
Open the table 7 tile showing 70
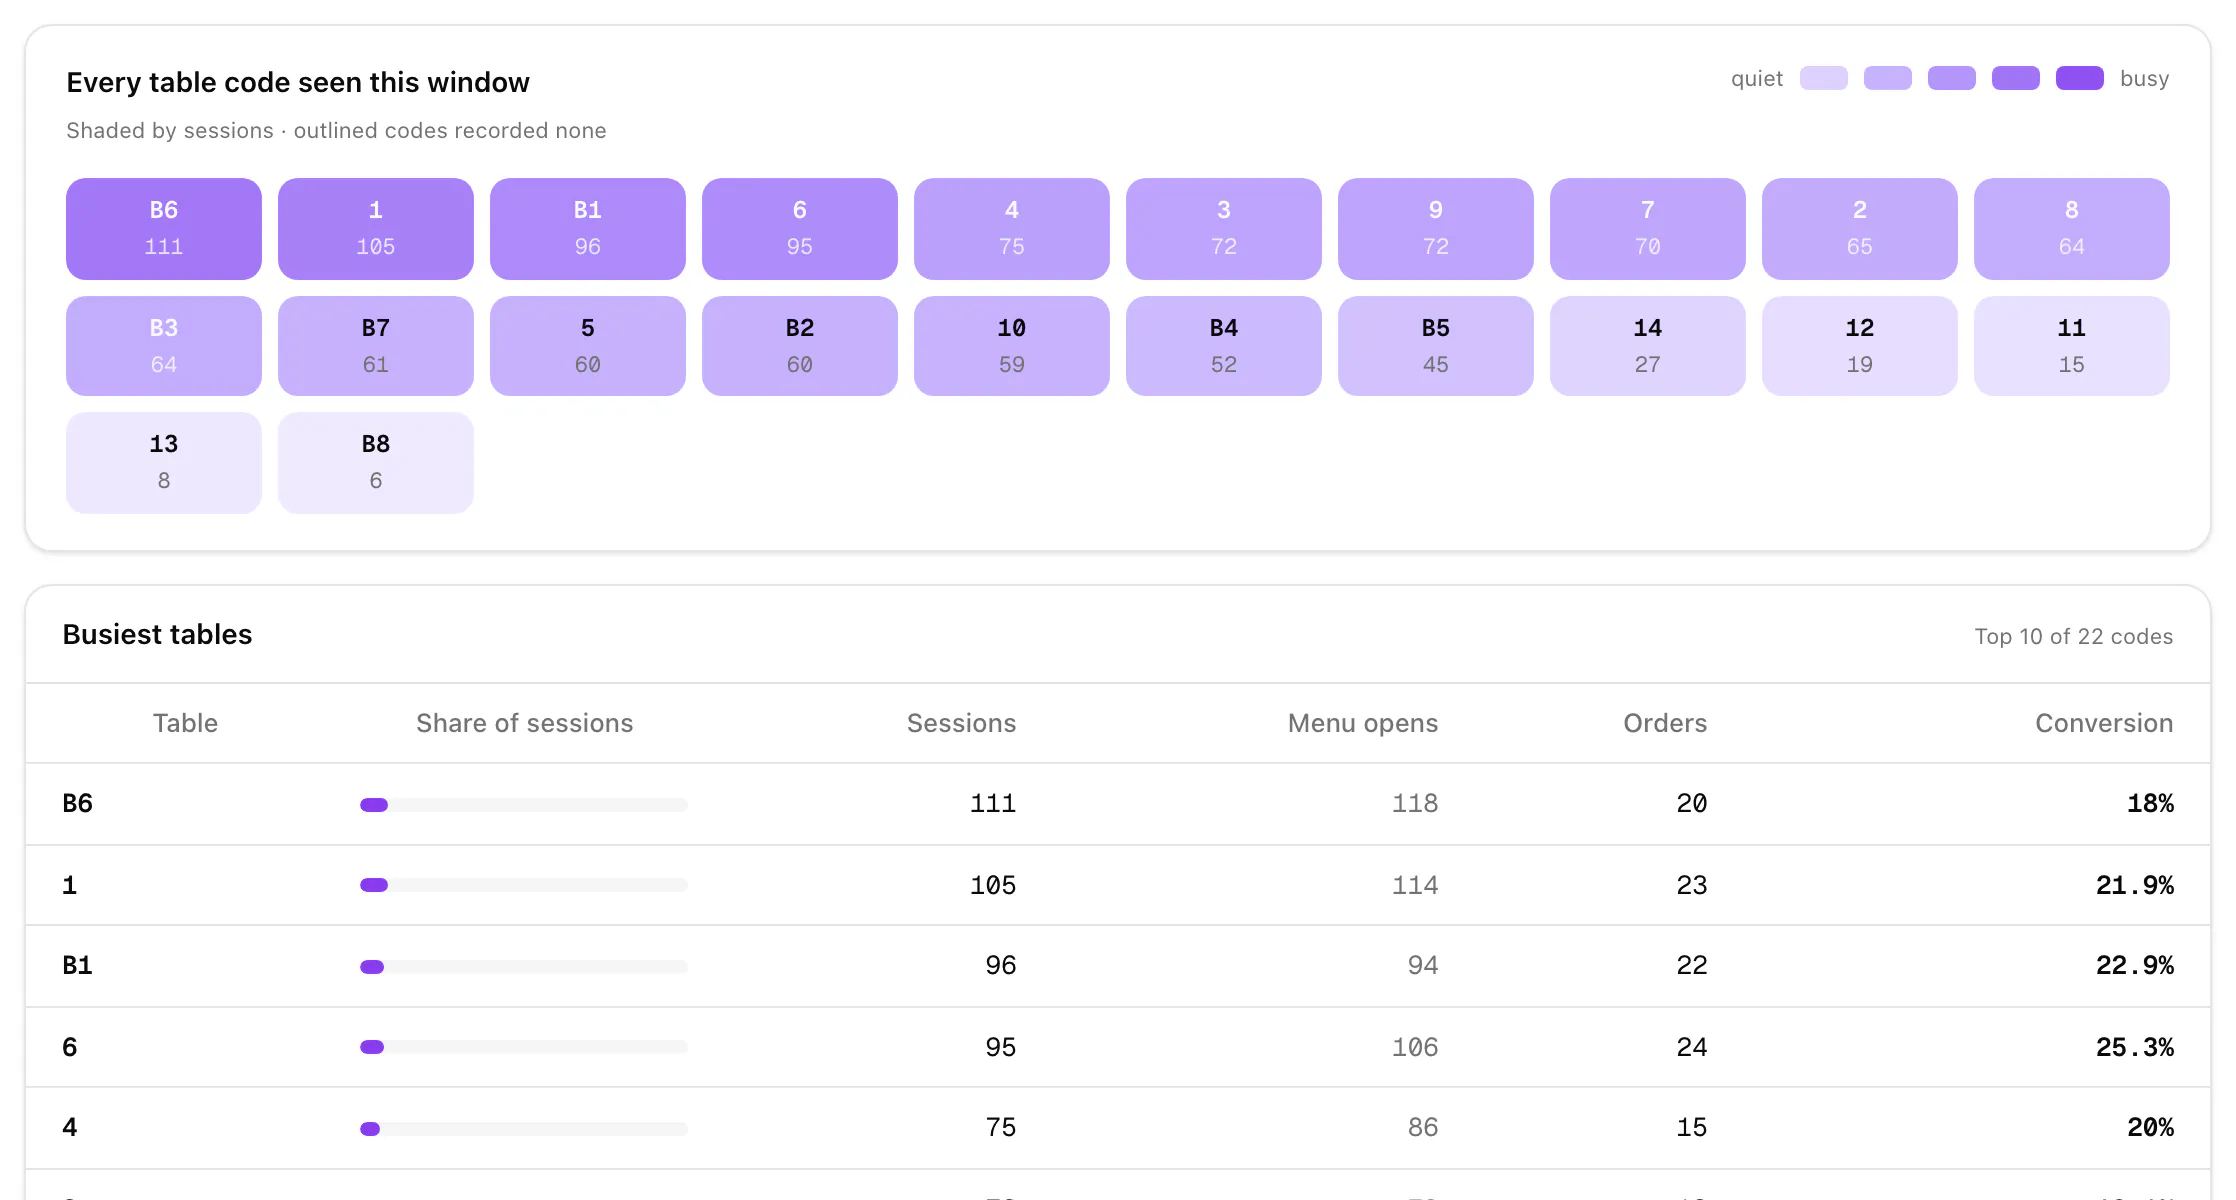pos(1648,229)
